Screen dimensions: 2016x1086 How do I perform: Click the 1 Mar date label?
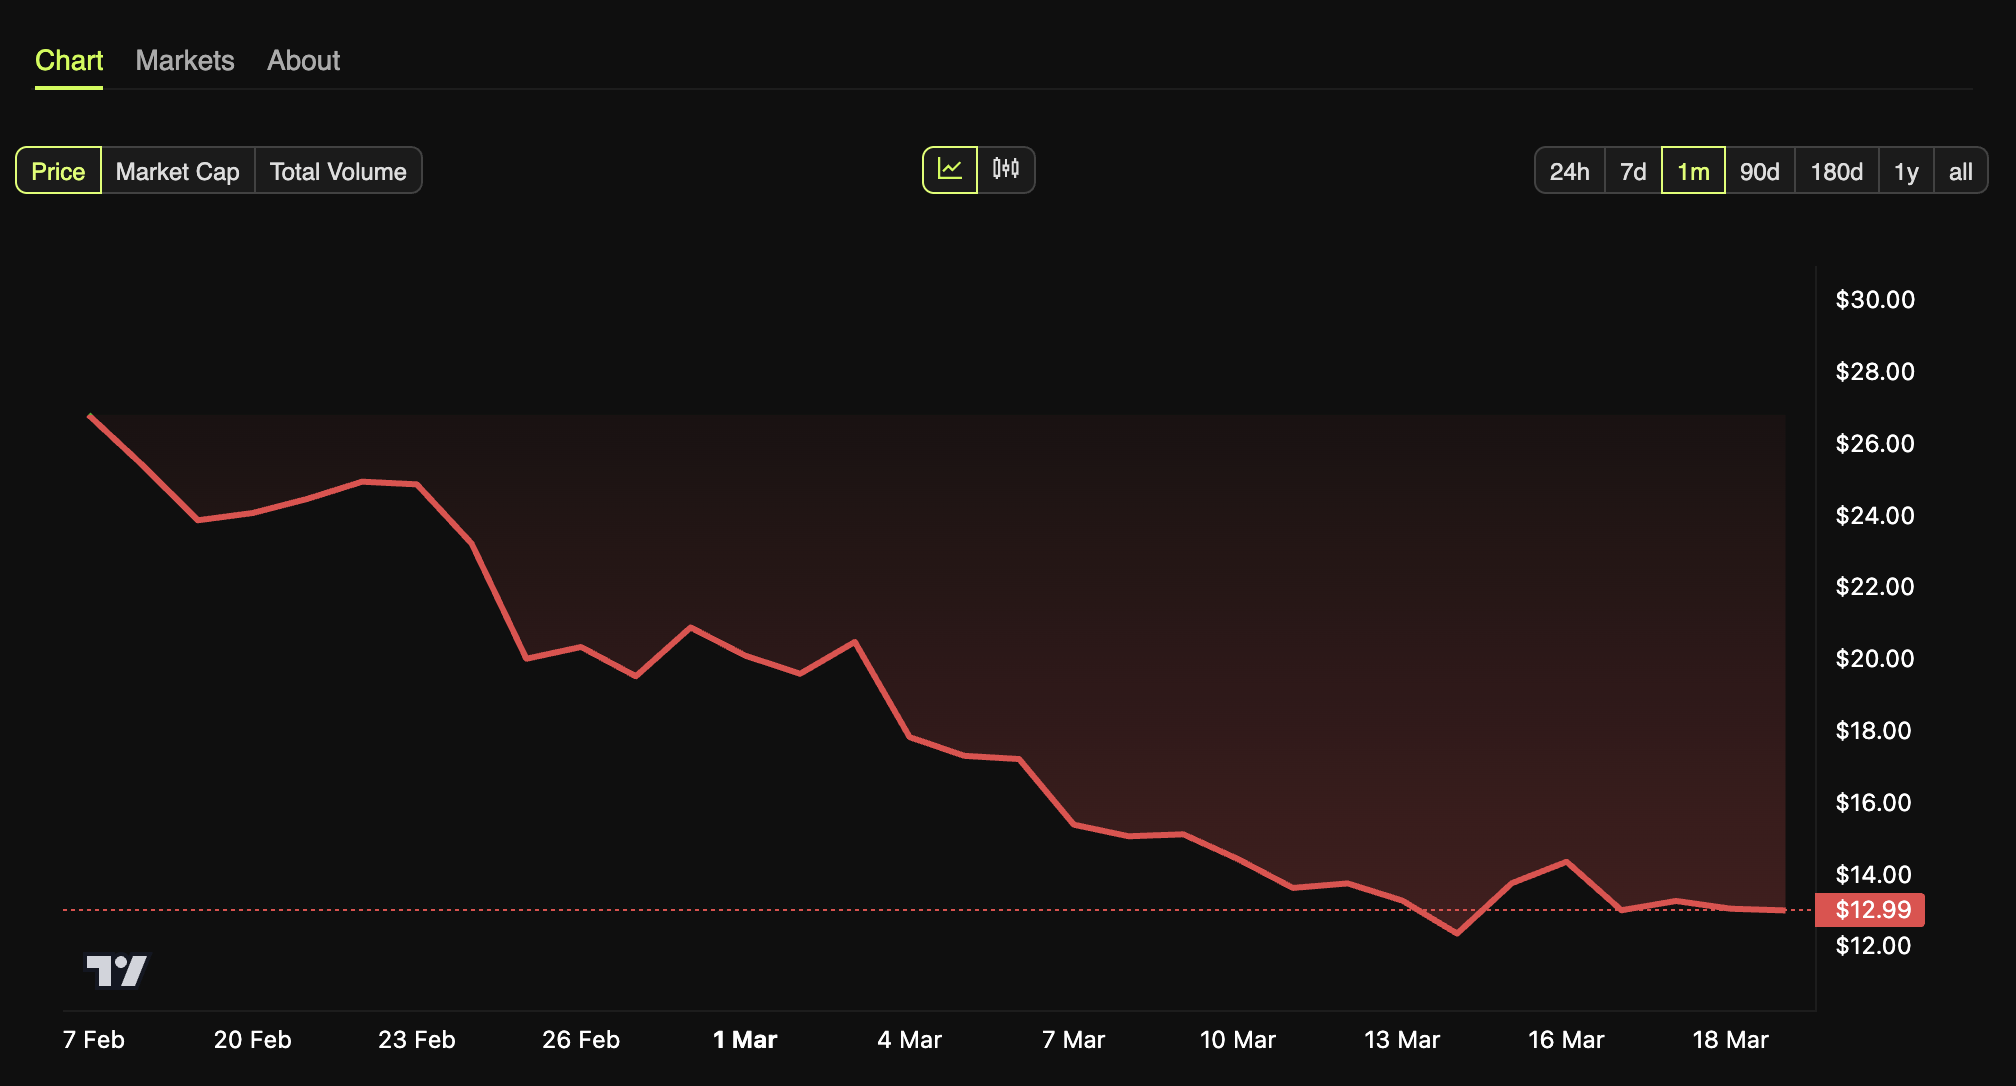point(745,1039)
